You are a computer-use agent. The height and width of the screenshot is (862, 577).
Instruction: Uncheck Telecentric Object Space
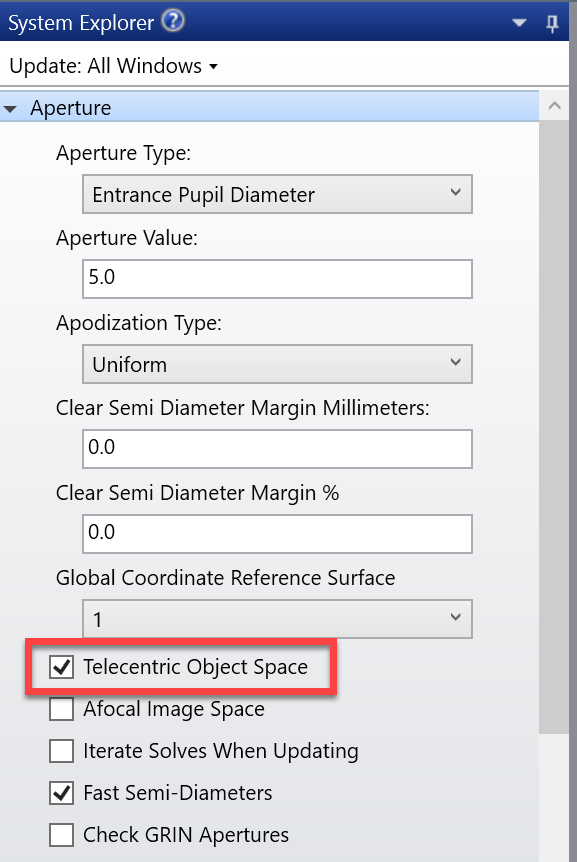pyautogui.click(x=61, y=667)
